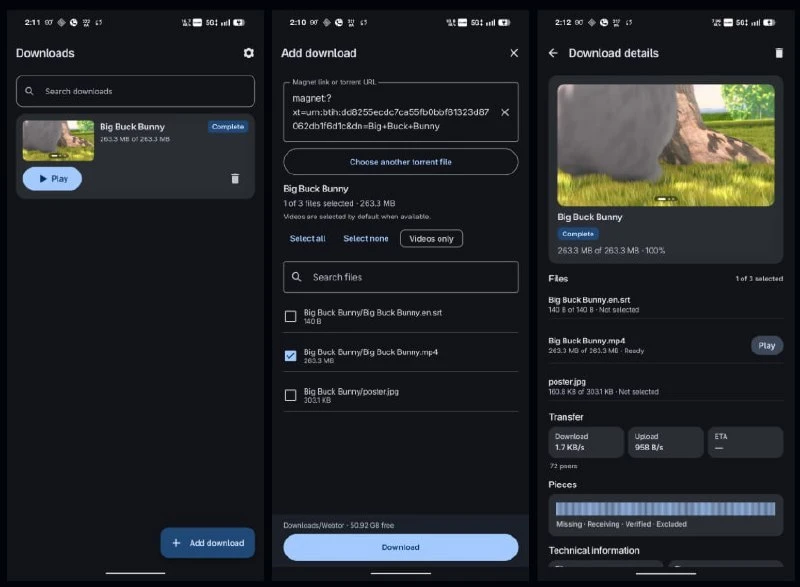Open large Big Buck Bunny preview thumbnail
Screen dimensions: 800x587
tap(665, 145)
